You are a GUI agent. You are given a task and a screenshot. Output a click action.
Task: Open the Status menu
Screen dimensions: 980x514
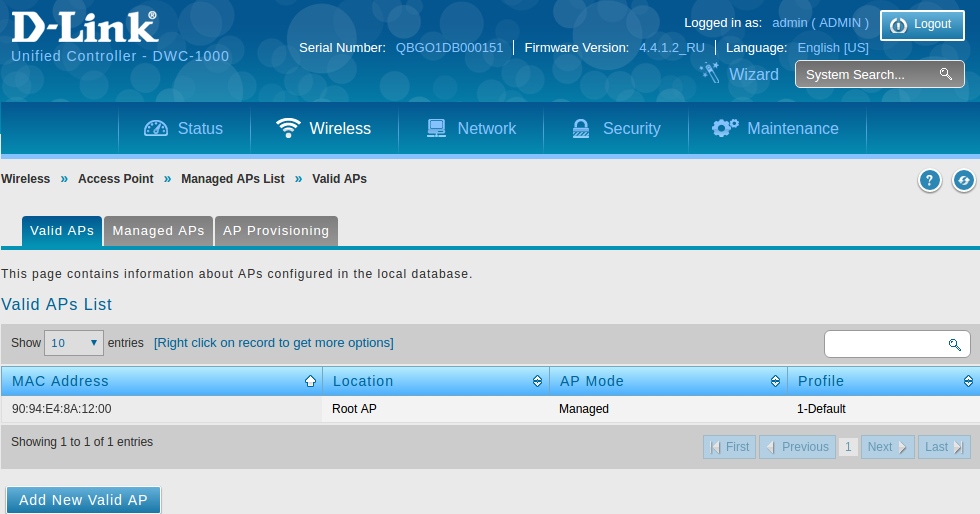[x=184, y=129]
